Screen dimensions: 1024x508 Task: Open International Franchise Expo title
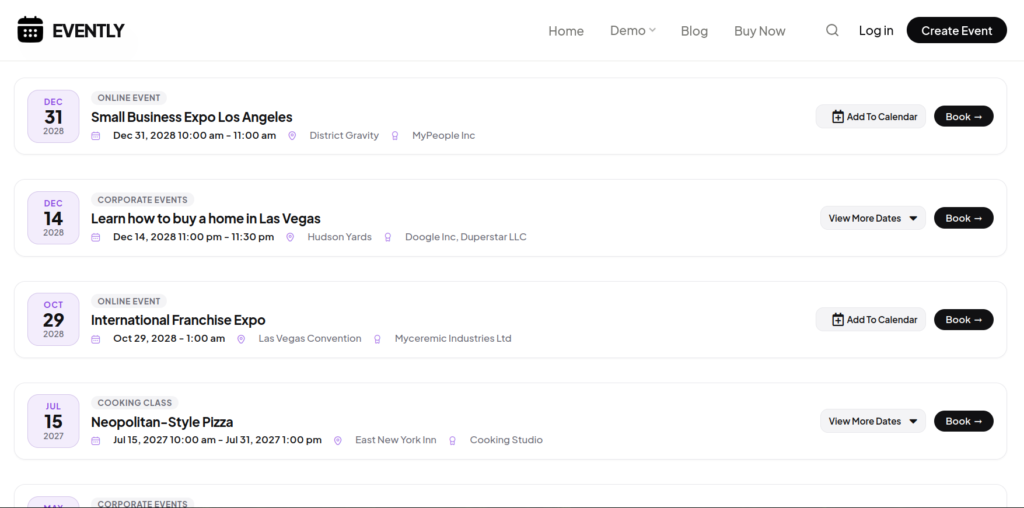(178, 320)
